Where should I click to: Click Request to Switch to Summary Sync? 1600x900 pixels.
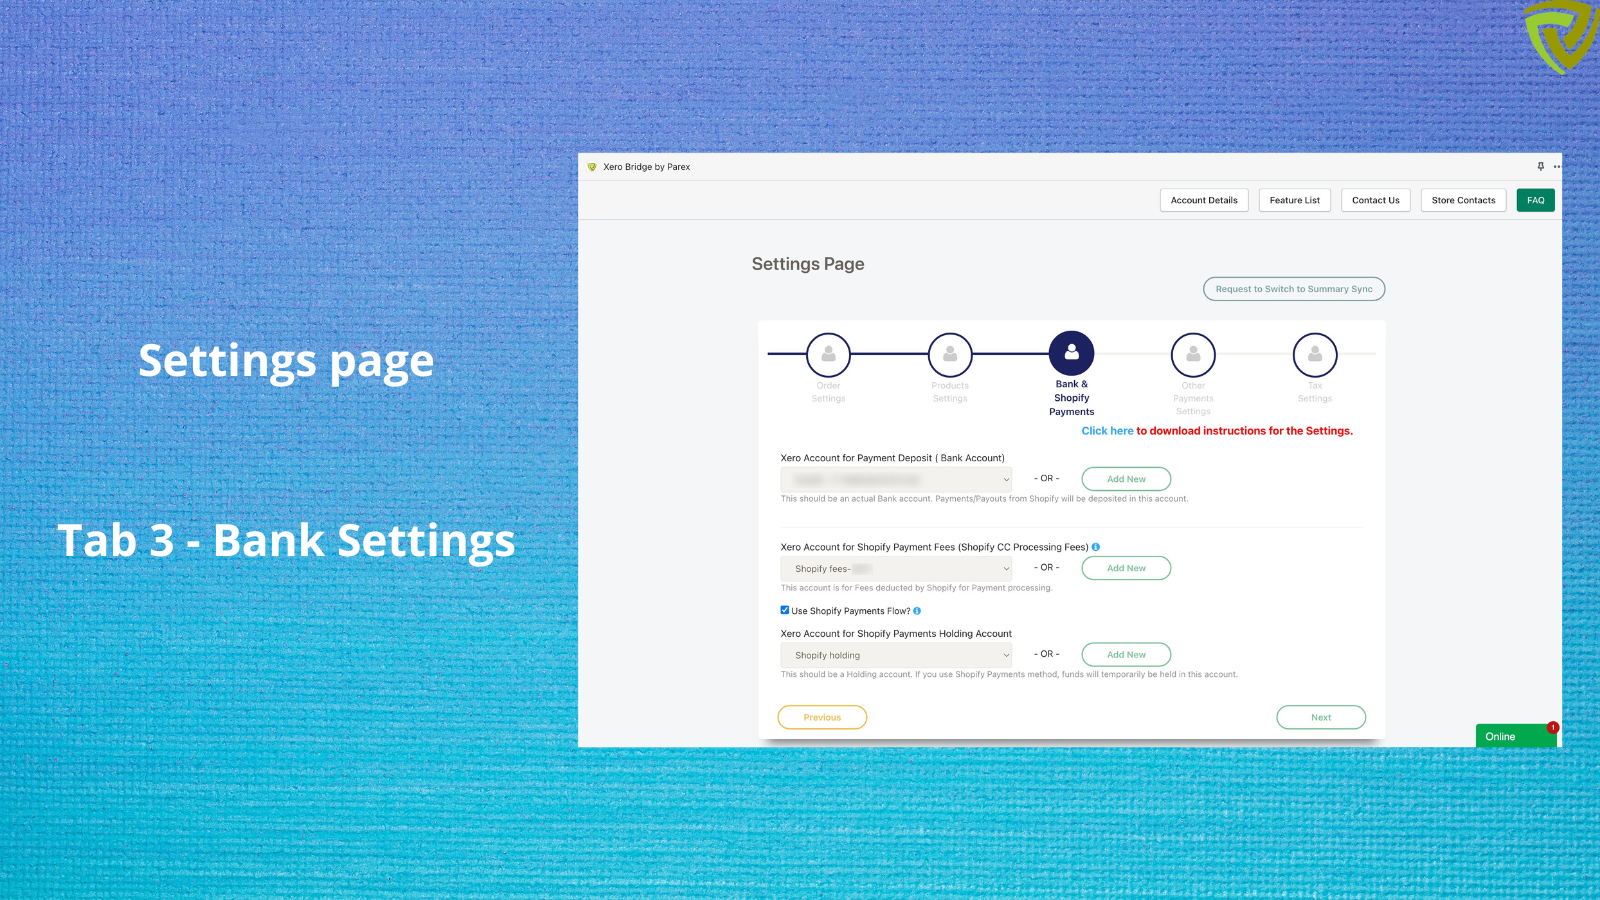[1294, 289]
